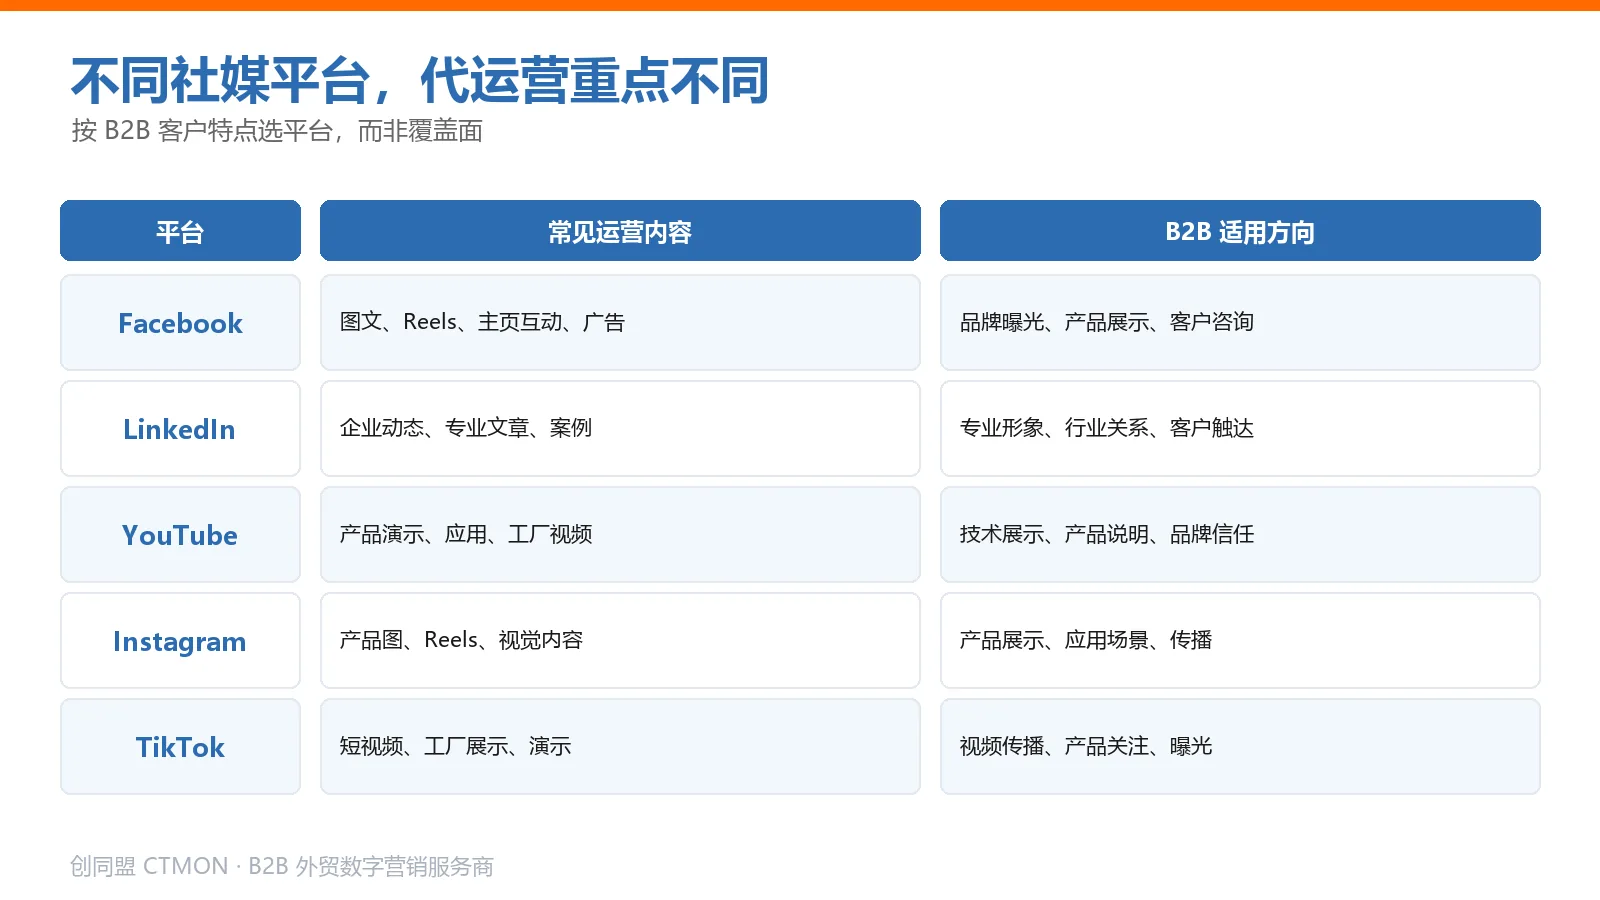The width and height of the screenshot is (1600, 900).
Task: Select the YouTube platform cell
Action: tap(180, 535)
